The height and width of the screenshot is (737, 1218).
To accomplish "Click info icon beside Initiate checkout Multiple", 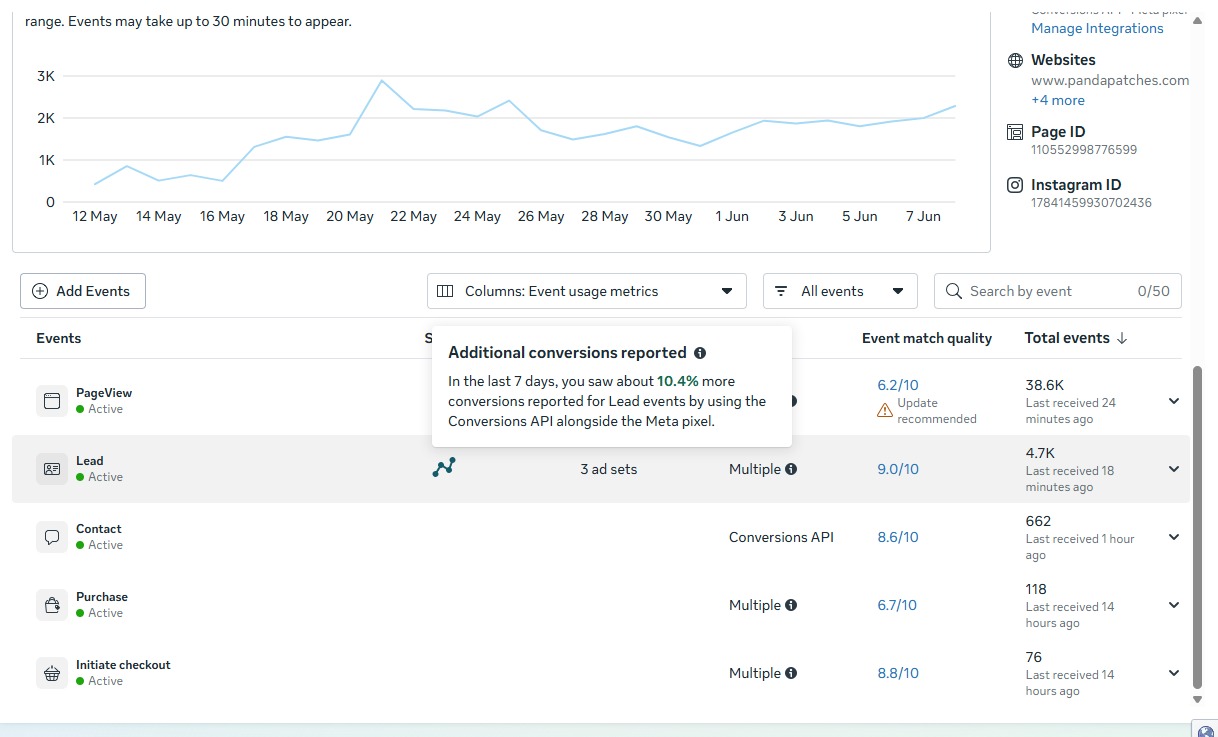I will [791, 673].
